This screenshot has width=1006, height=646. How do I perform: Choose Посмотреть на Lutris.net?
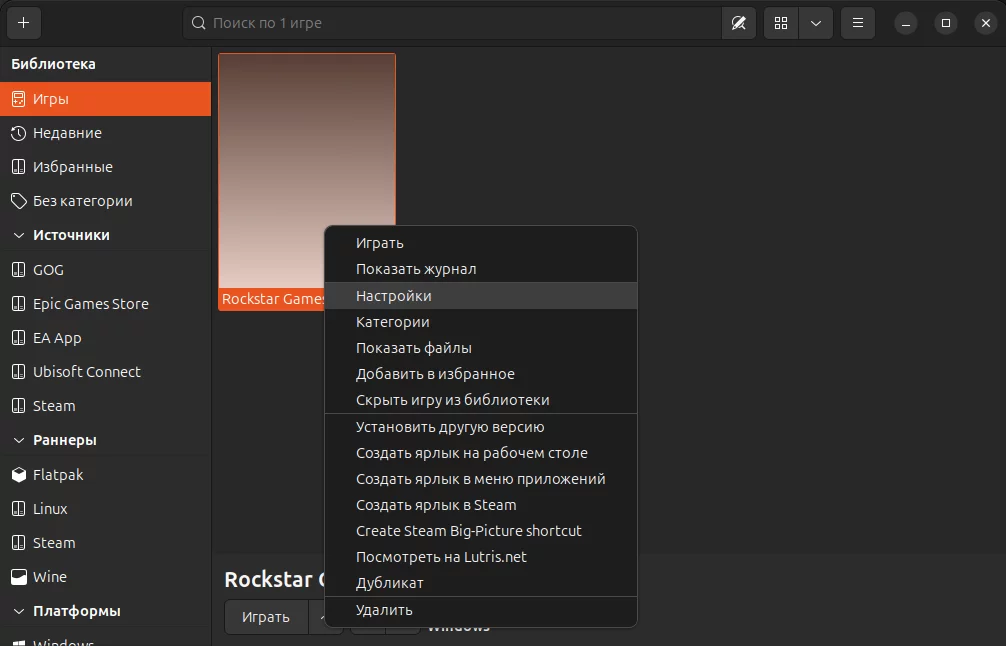[481, 557]
